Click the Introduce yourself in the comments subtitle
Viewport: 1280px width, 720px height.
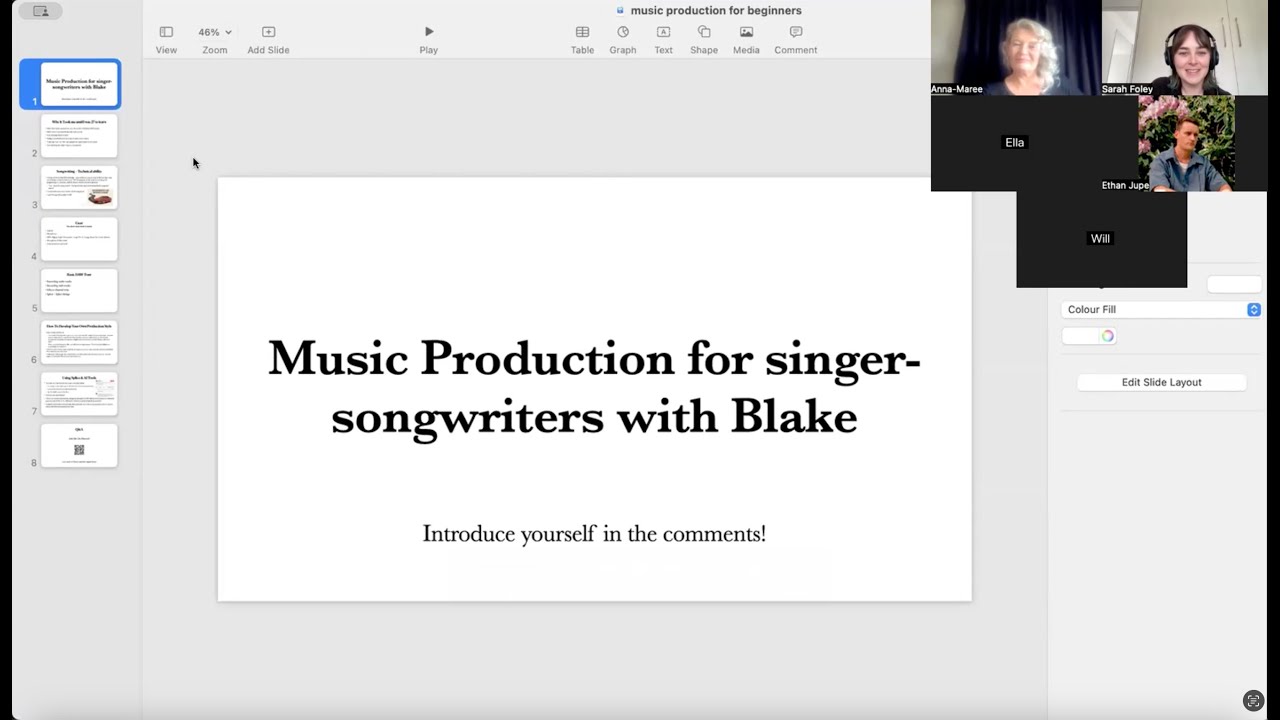[x=594, y=534]
